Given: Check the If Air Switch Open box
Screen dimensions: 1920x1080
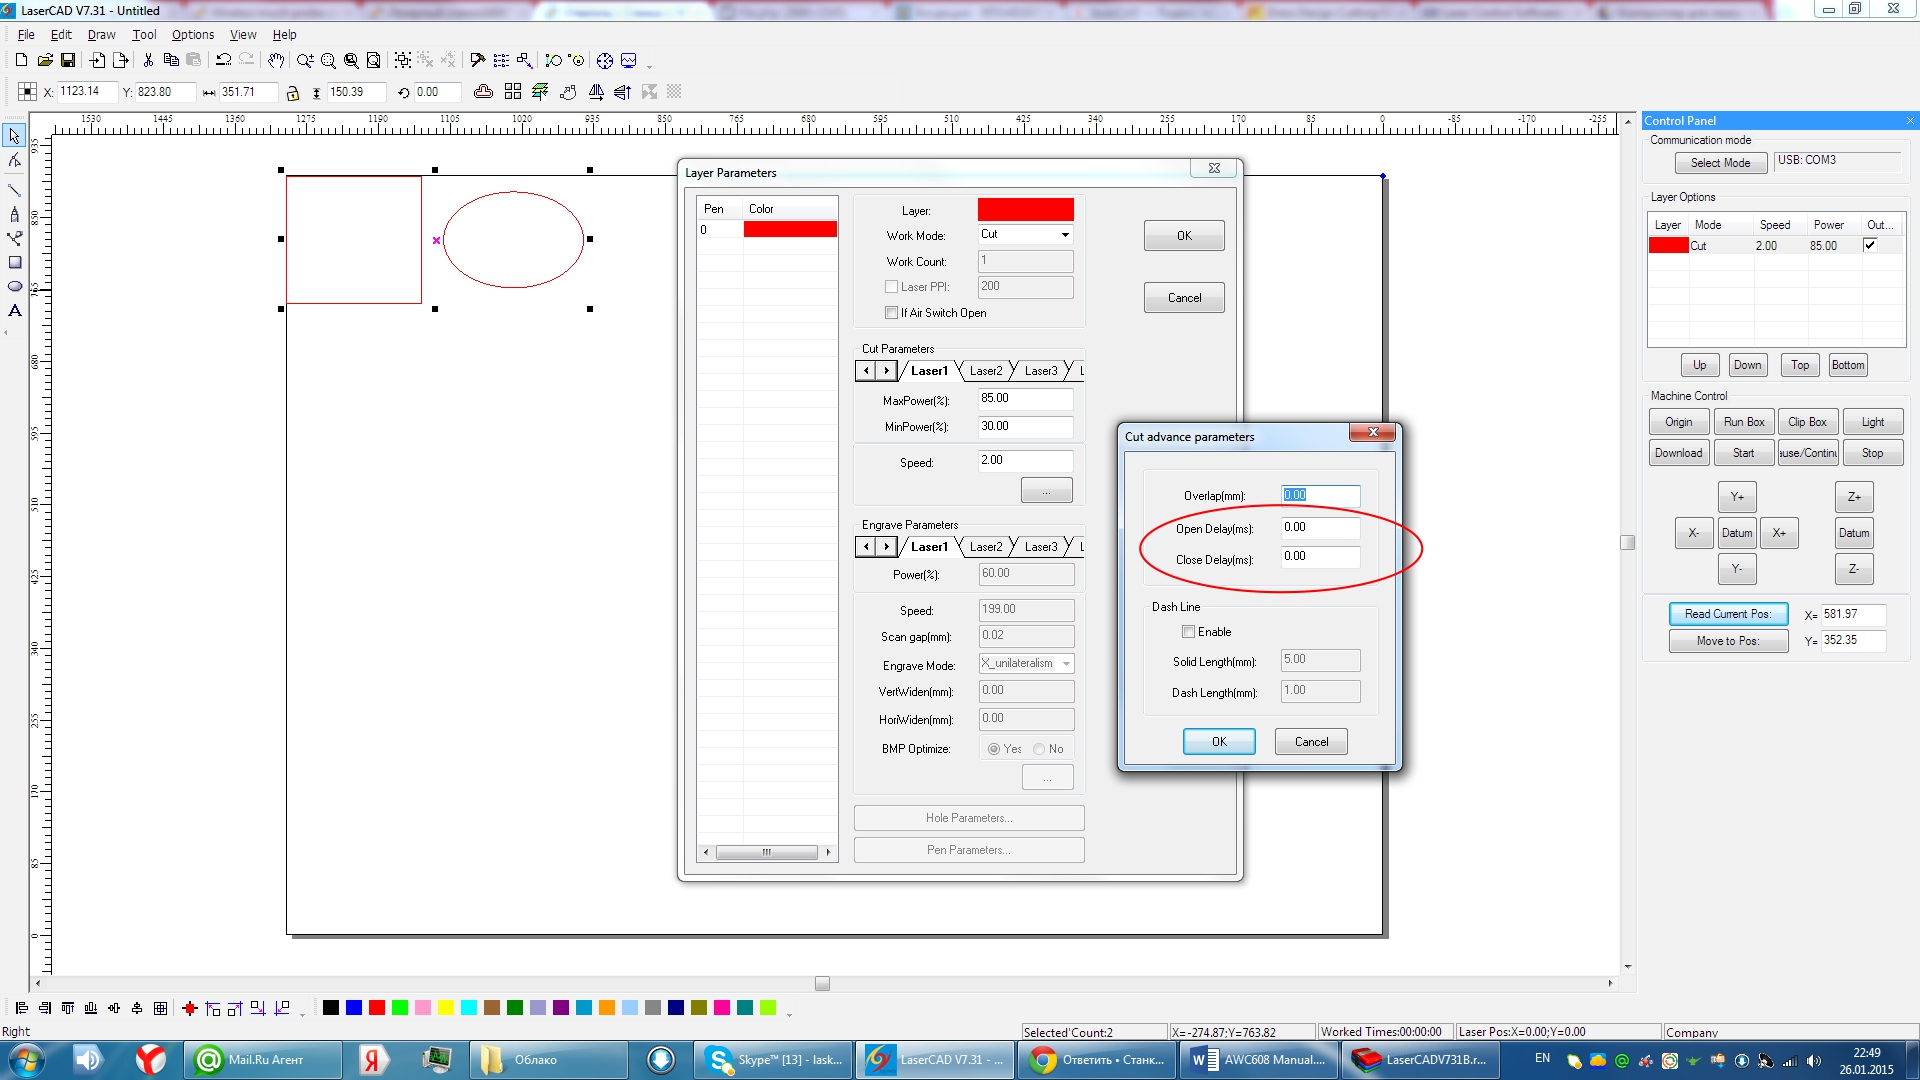Looking at the screenshot, I should (x=892, y=313).
